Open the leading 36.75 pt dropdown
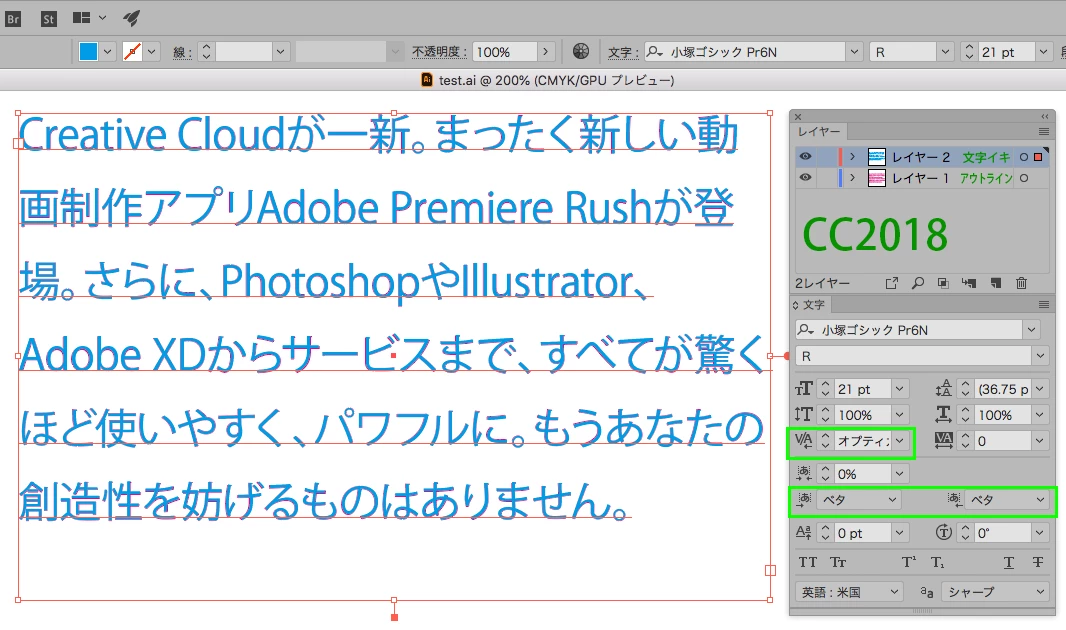This screenshot has width=1066, height=630. (1039, 389)
